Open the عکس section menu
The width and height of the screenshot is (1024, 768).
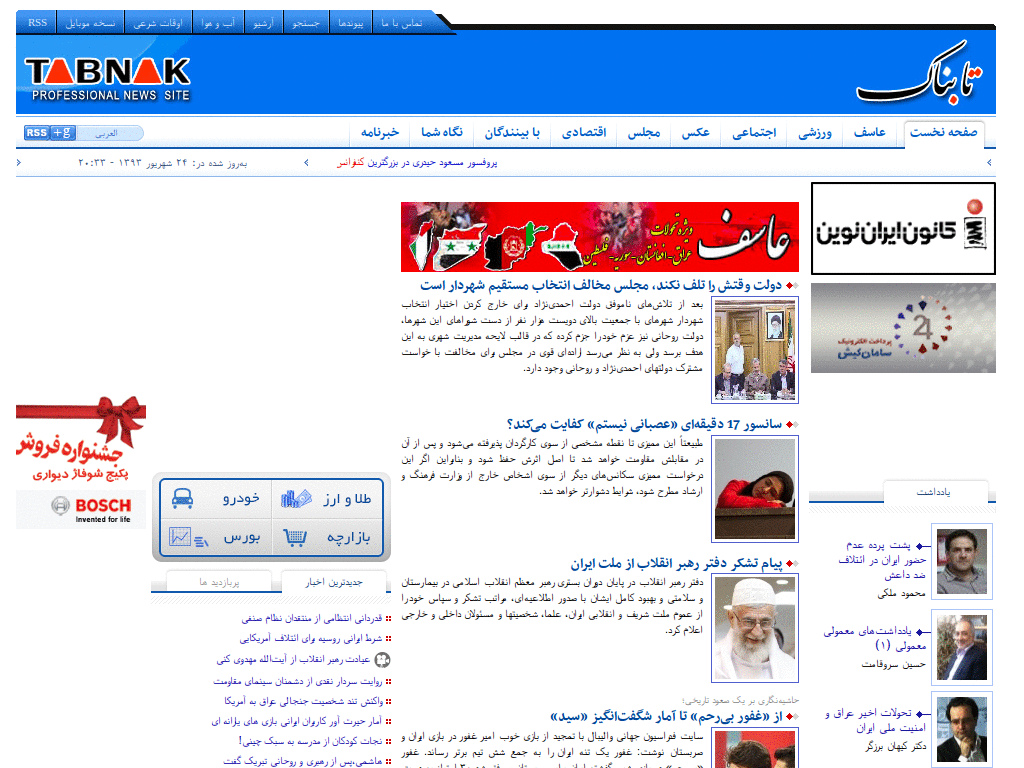pos(696,131)
